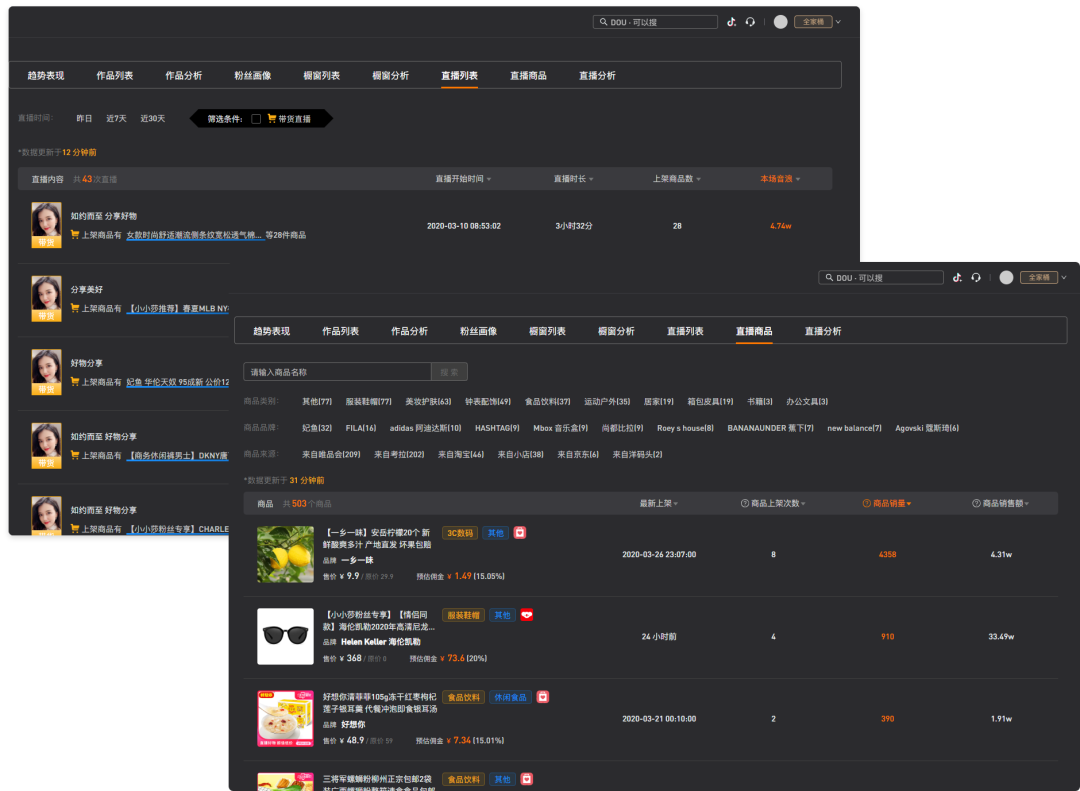Click the help icon next to 商品上架次数
Screen dimensions: 1080x791
(x=745, y=503)
